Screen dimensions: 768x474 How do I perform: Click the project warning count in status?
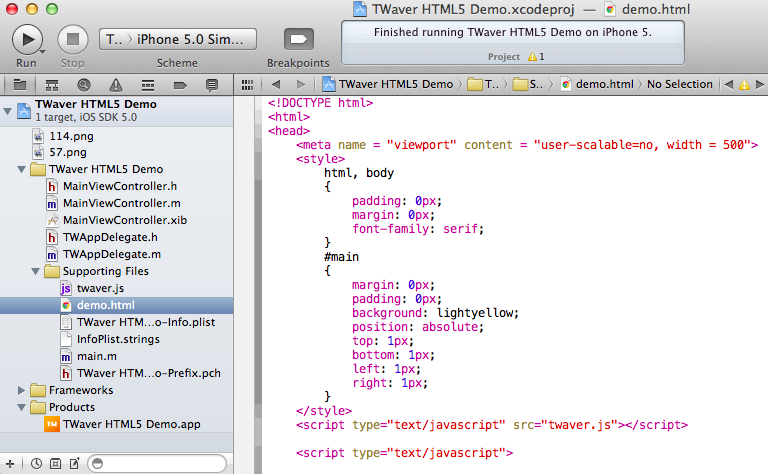536,57
